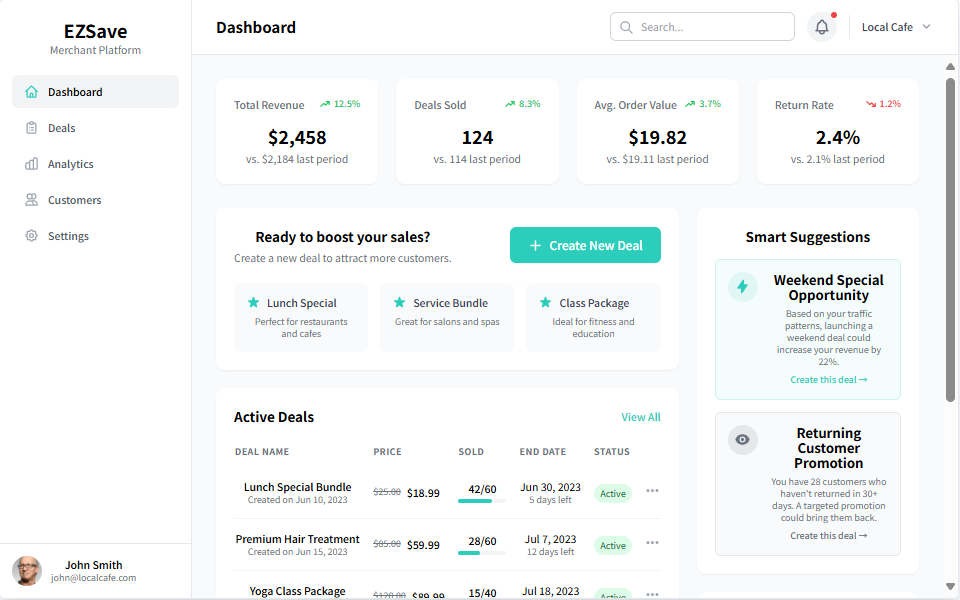The height and width of the screenshot is (600, 960).
Task: Click John Smith's profile avatar
Action: [x=27, y=571]
